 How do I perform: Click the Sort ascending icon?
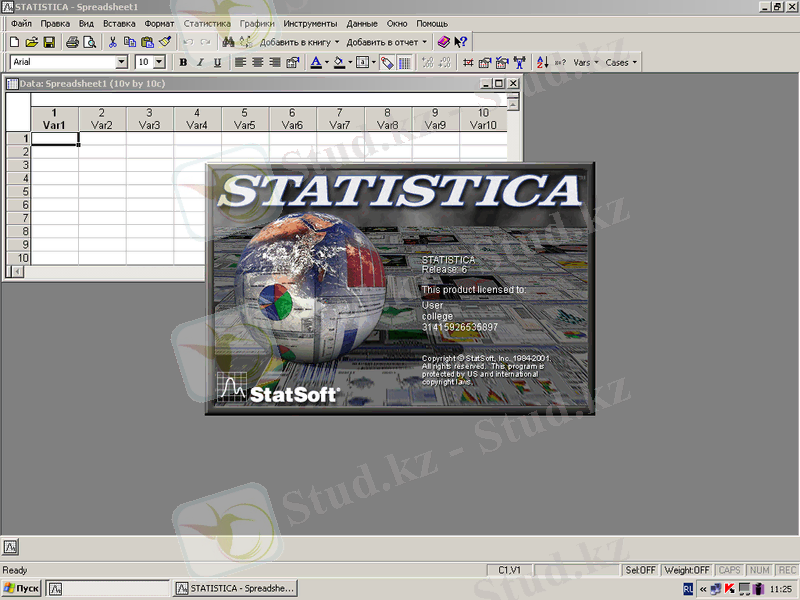(543, 62)
